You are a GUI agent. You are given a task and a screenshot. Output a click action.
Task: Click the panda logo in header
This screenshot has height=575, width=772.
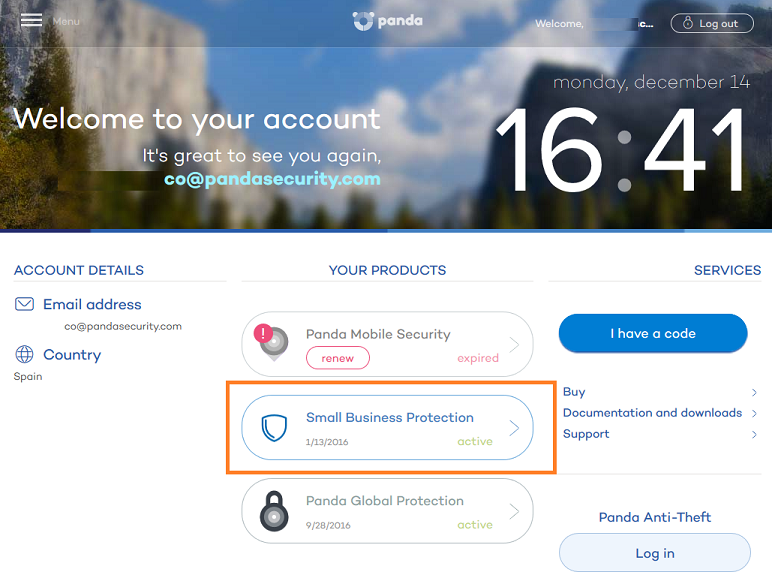pyautogui.click(x=387, y=21)
